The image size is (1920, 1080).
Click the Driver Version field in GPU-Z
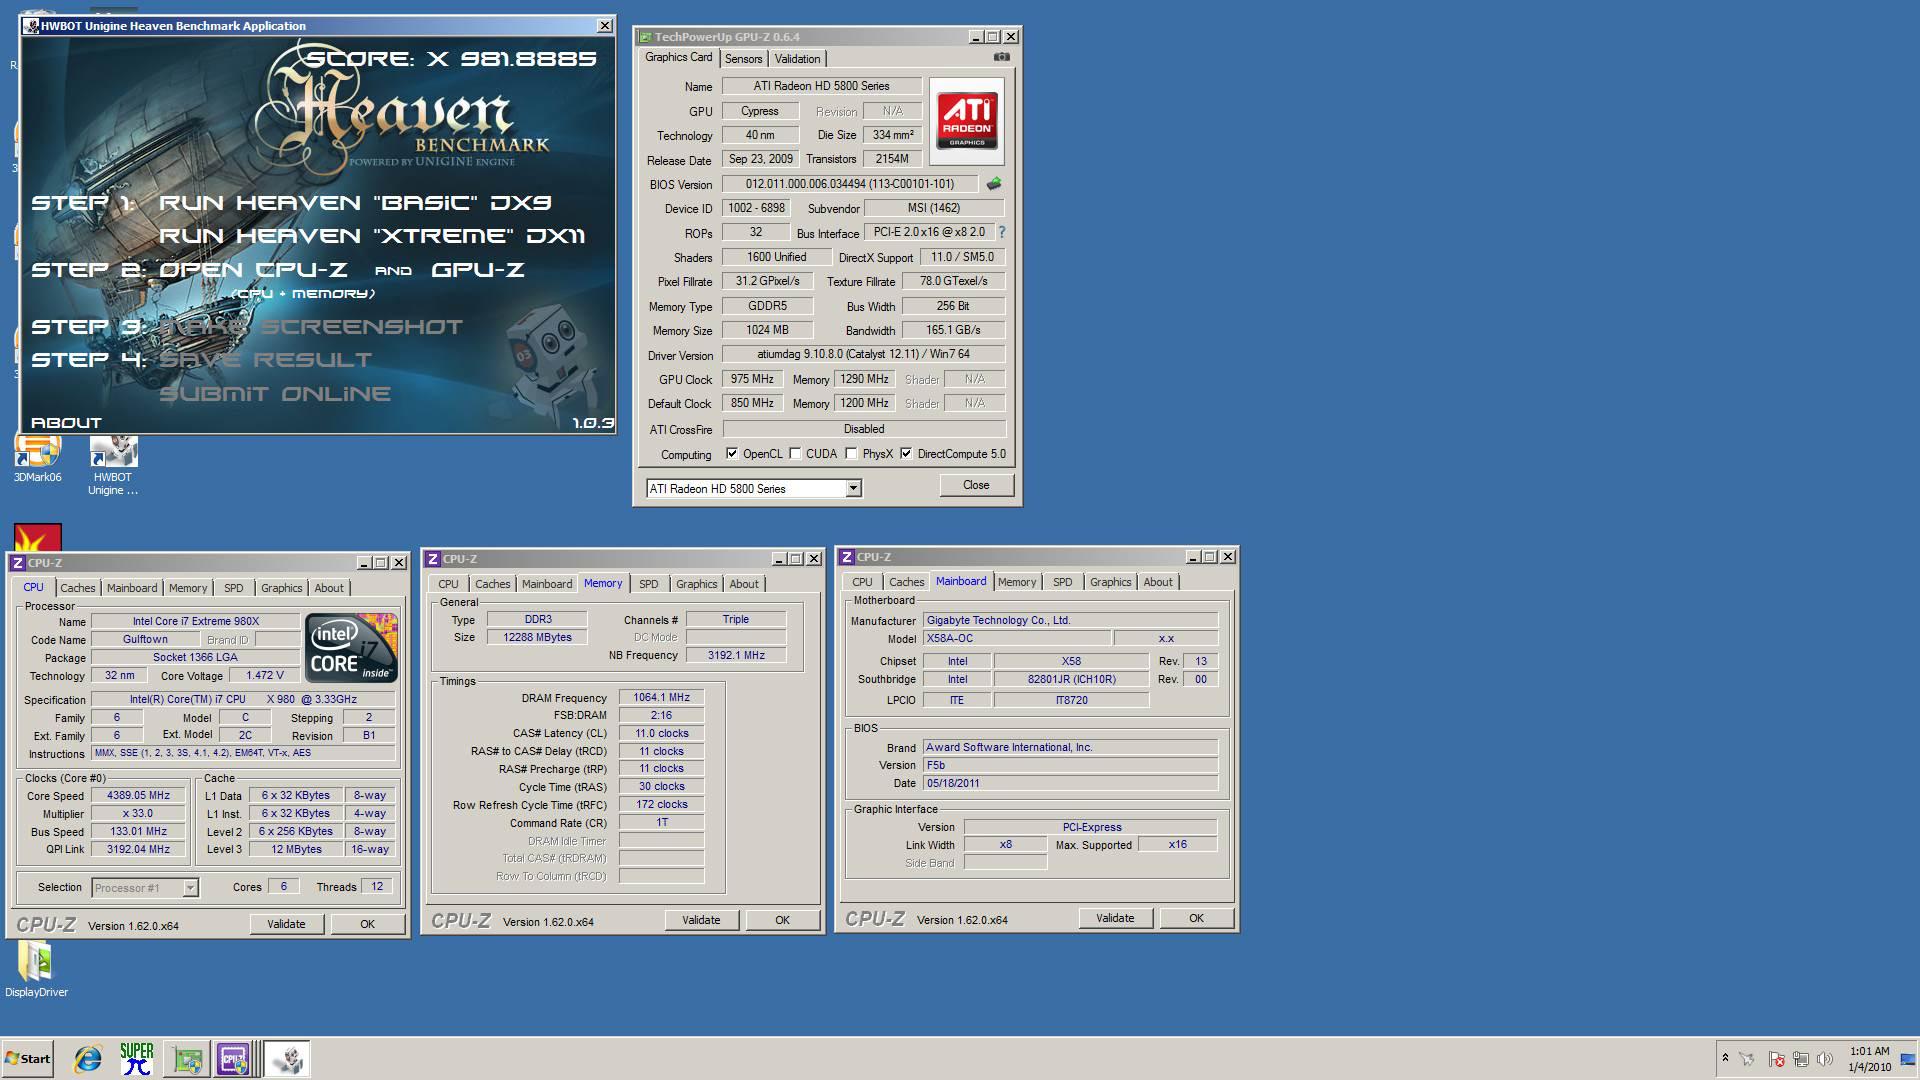click(864, 354)
